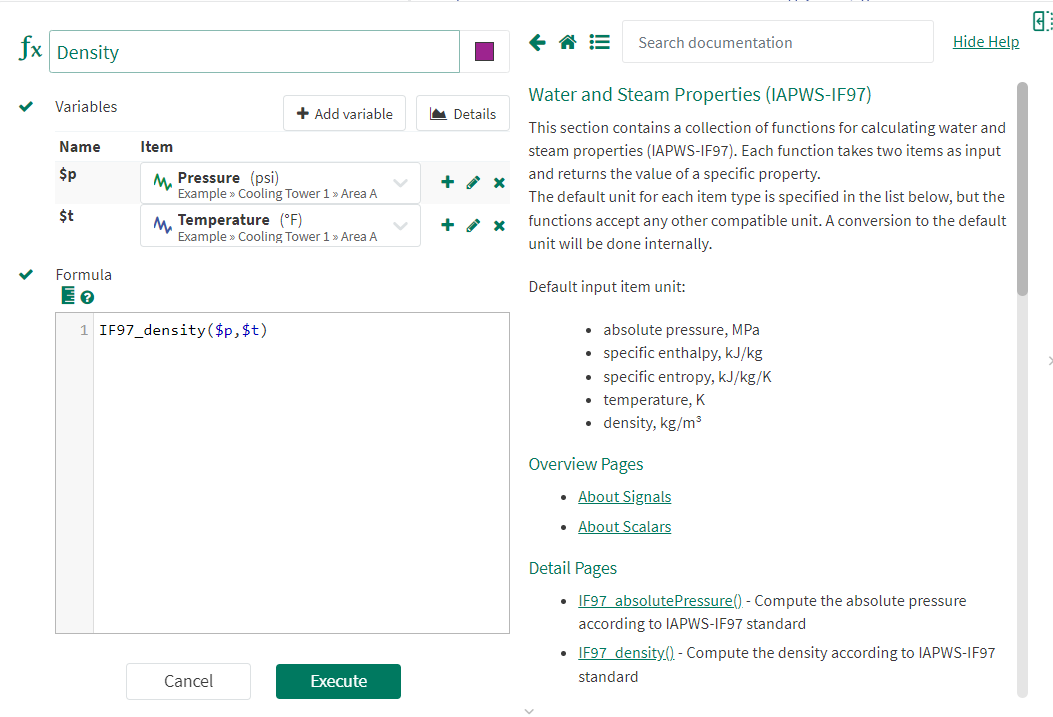This screenshot has width=1053, height=717.
Task: Open the documentation table of contents list
Action: (599, 42)
